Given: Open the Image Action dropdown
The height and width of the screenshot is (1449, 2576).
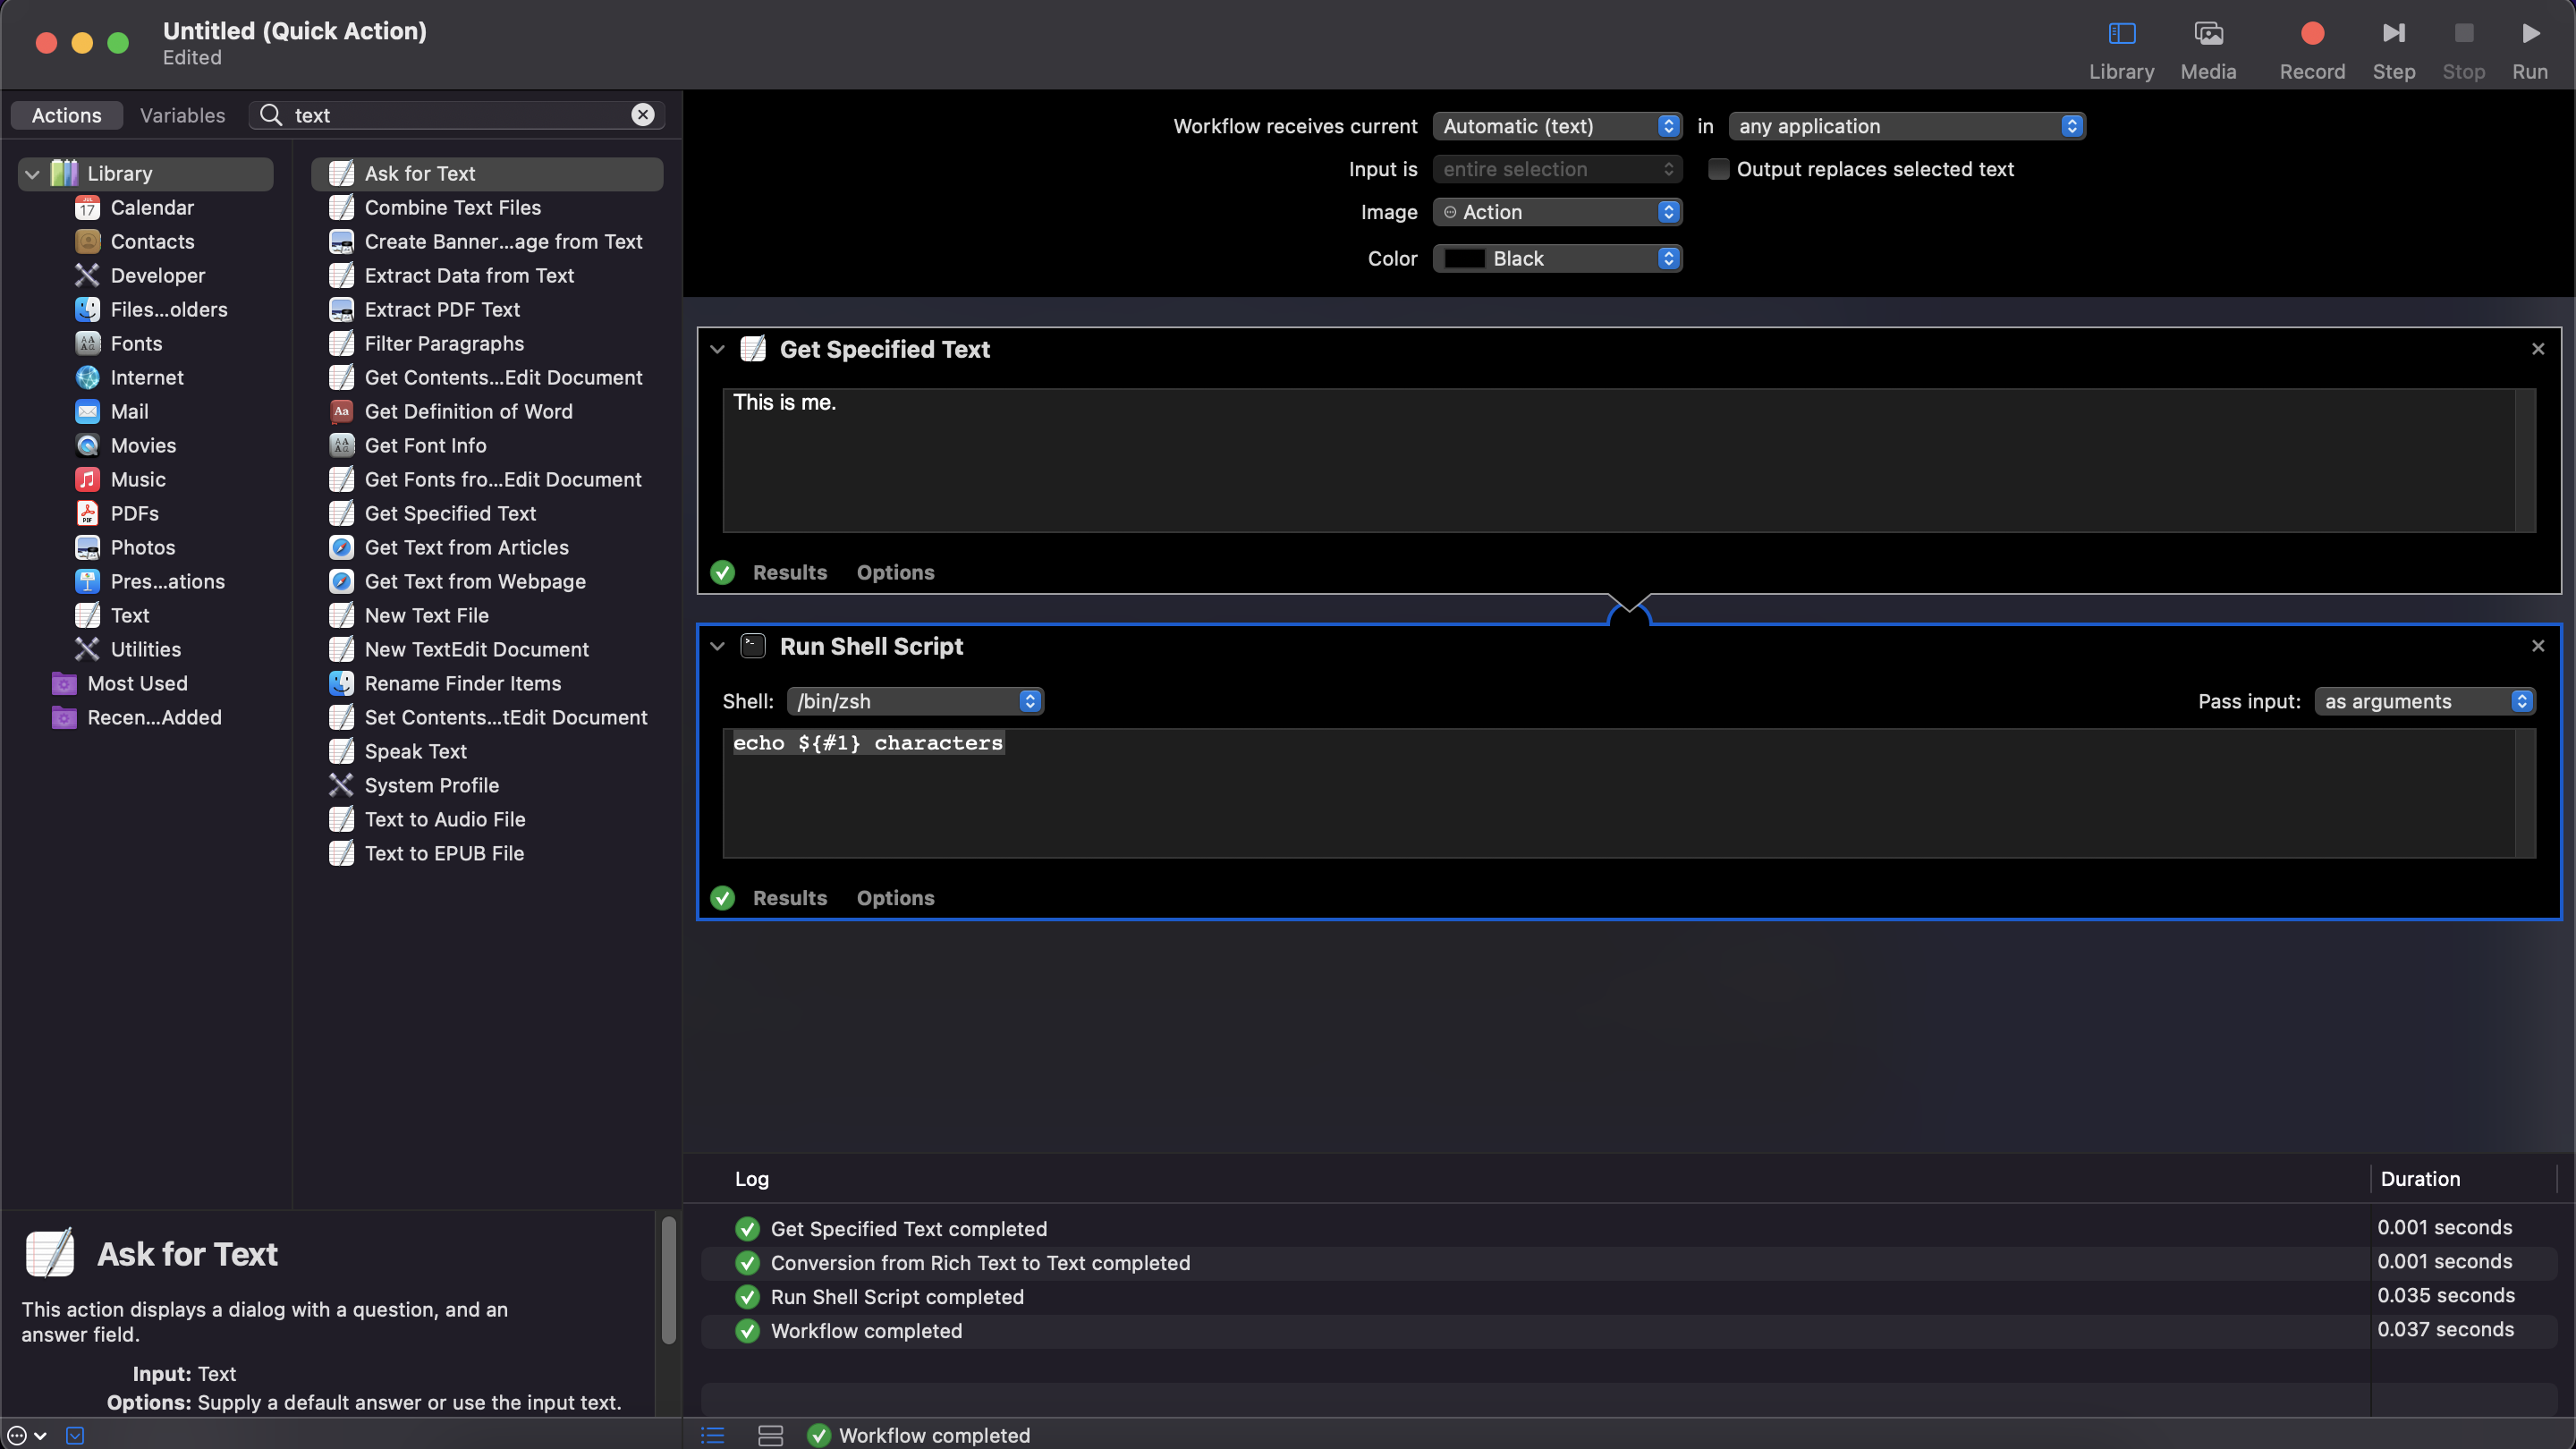Looking at the screenshot, I should 1557,212.
